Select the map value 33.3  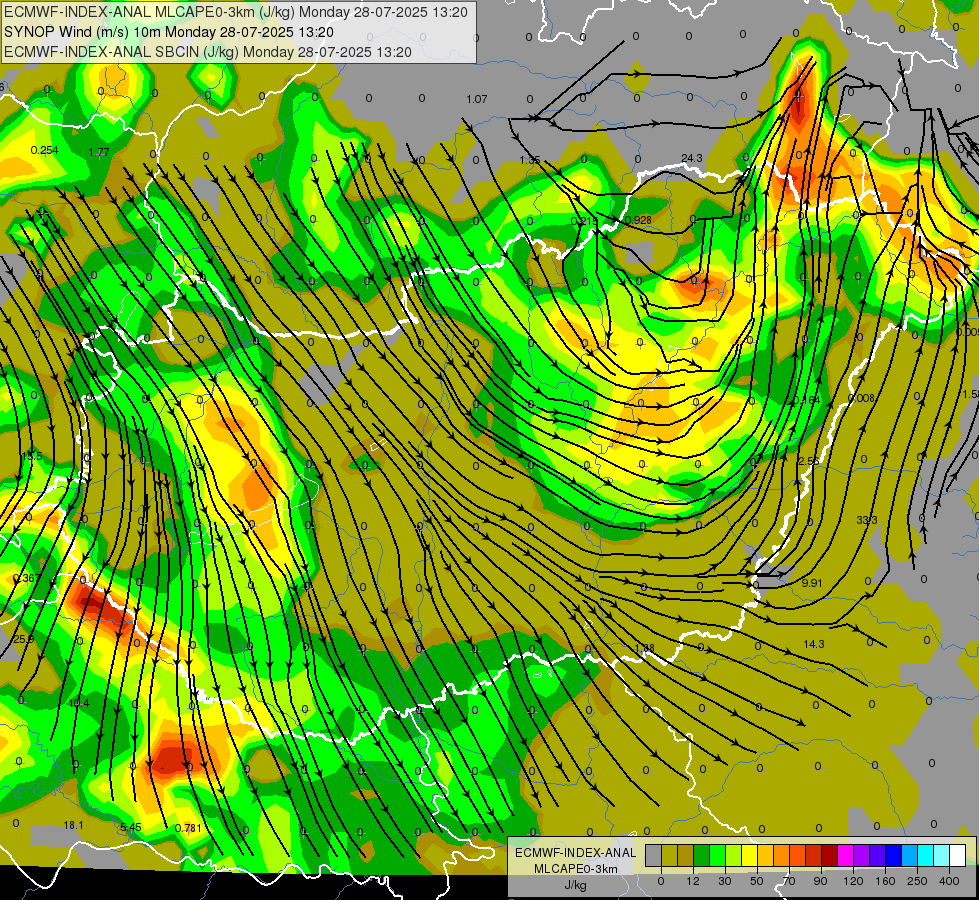[867, 520]
